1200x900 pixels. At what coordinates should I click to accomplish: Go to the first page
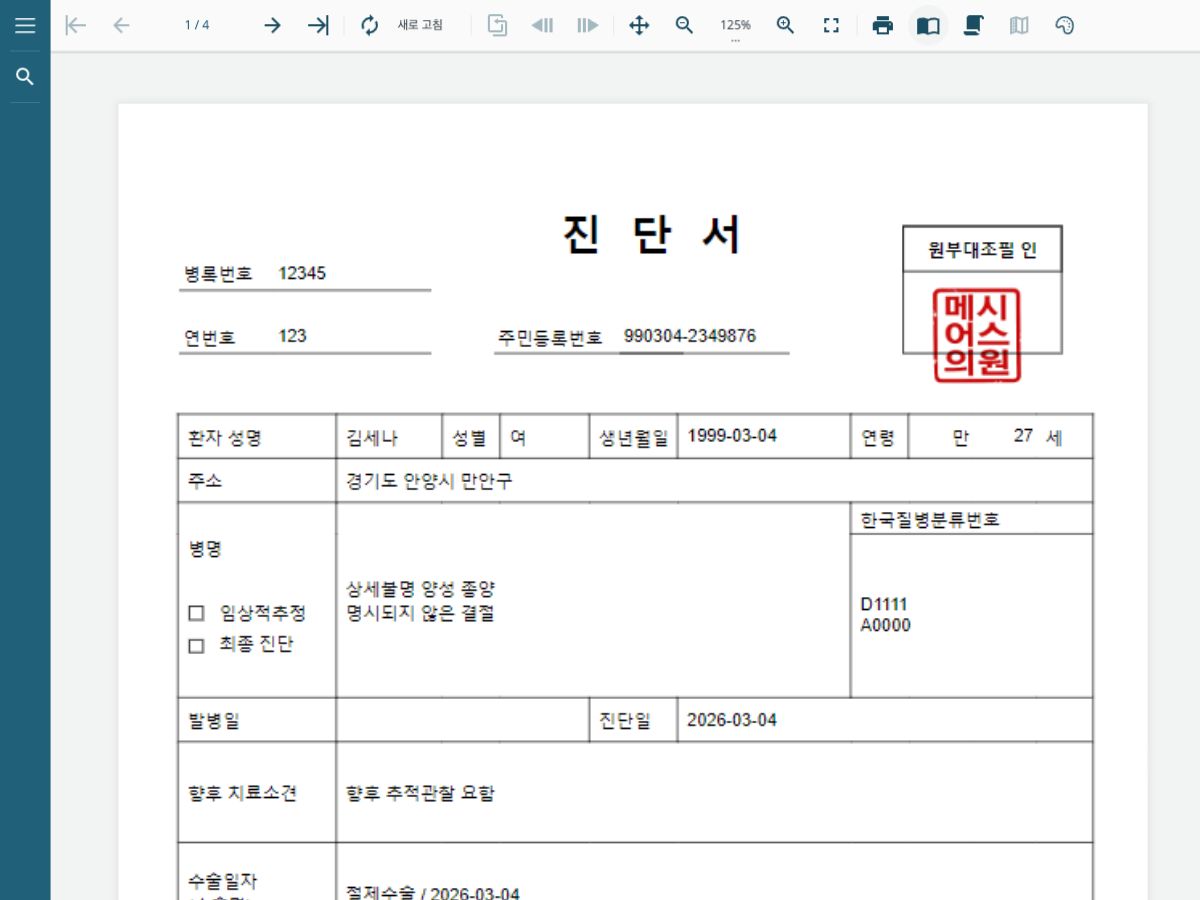point(75,25)
